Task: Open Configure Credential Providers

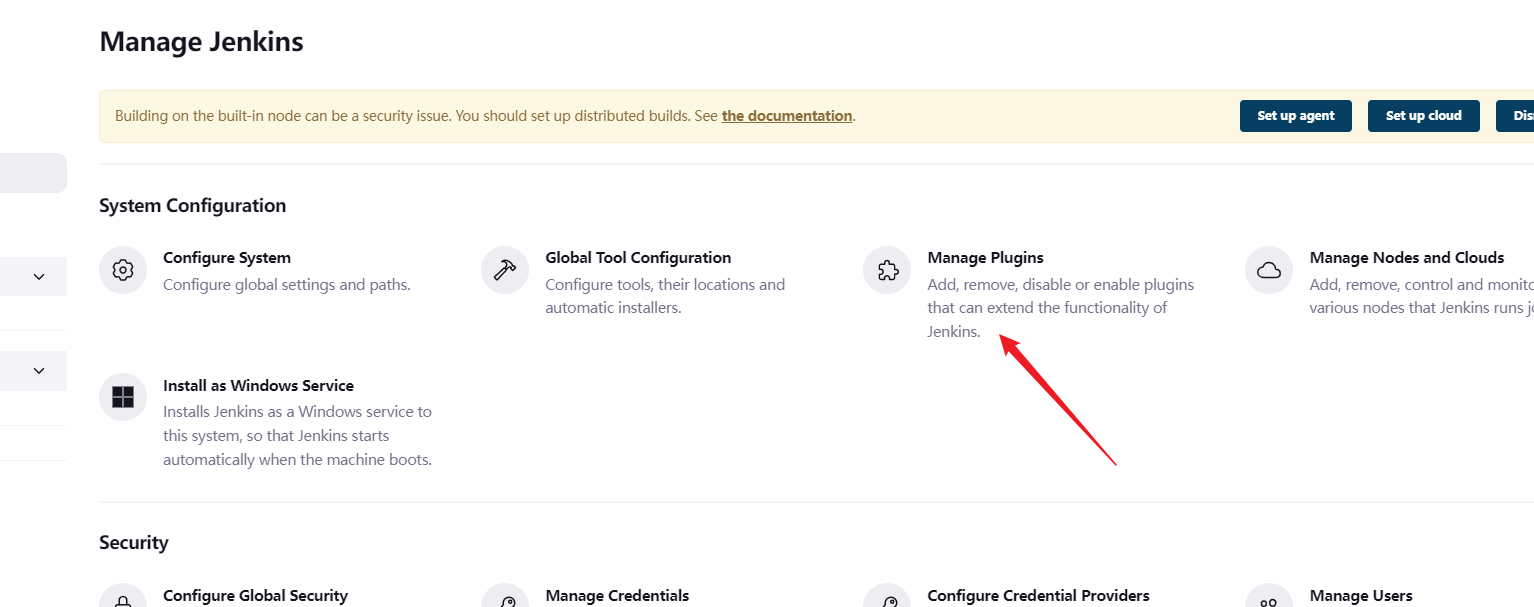Action: pyautogui.click(x=1038, y=596)
